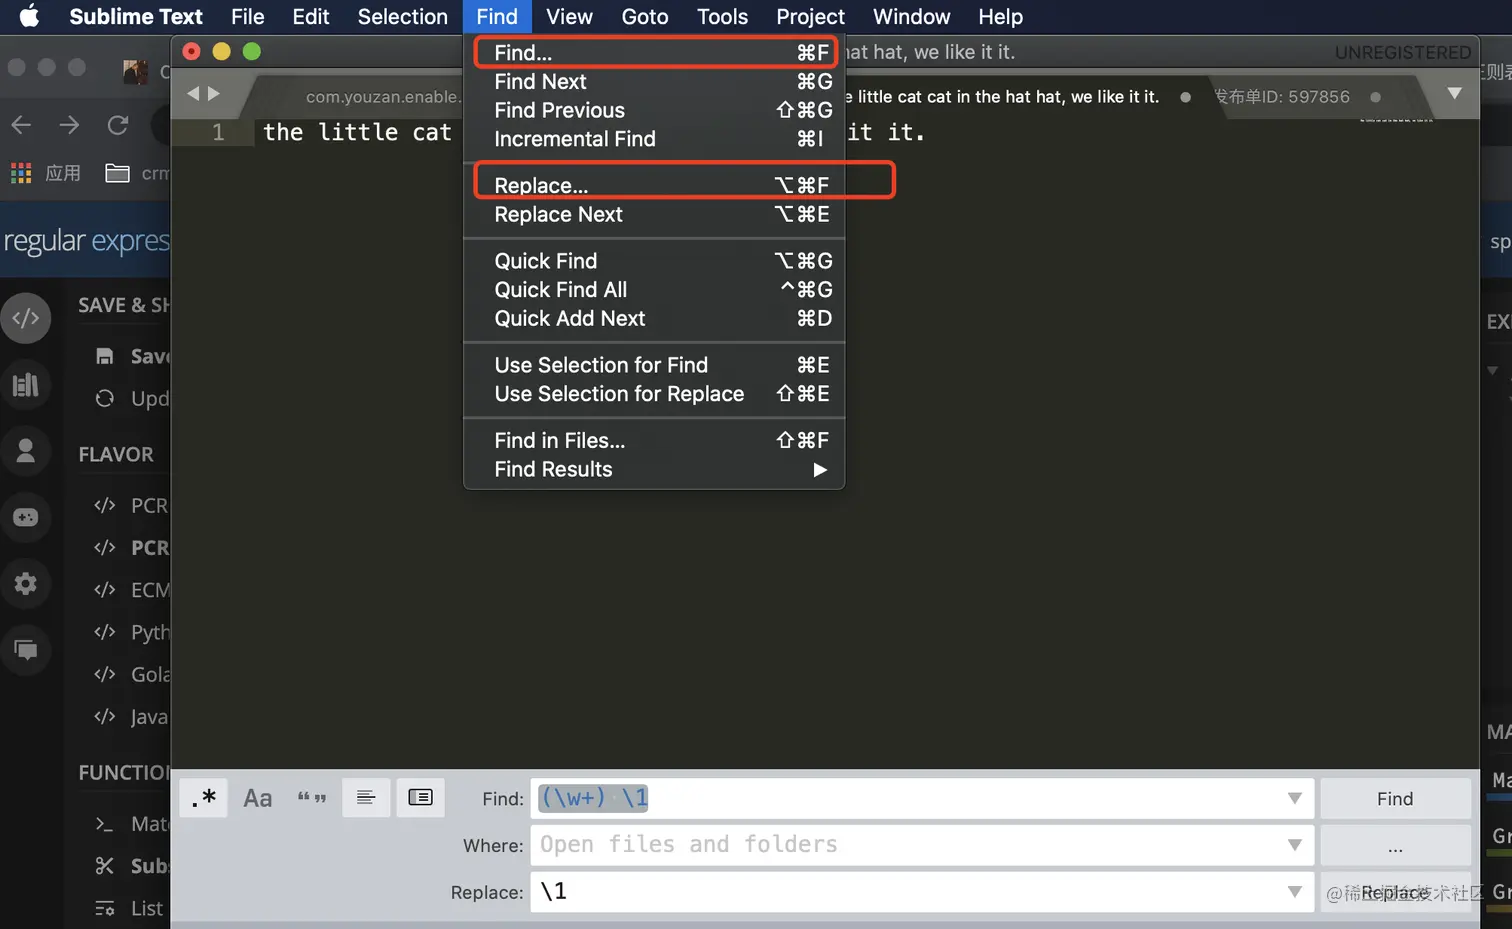The width and height of the screenshot is (1512, 929).
Task: Select Quick Find menu item
Action: click(x=654, y=260)
